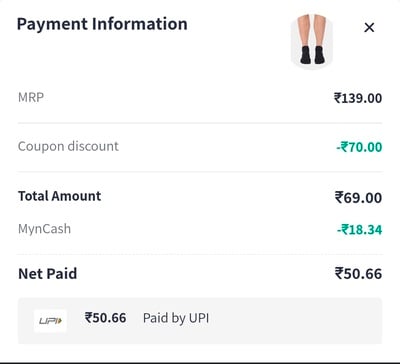Click the ₹50.66 net paid amount
This screenshot has width=400, height=364.
point(358,274)
